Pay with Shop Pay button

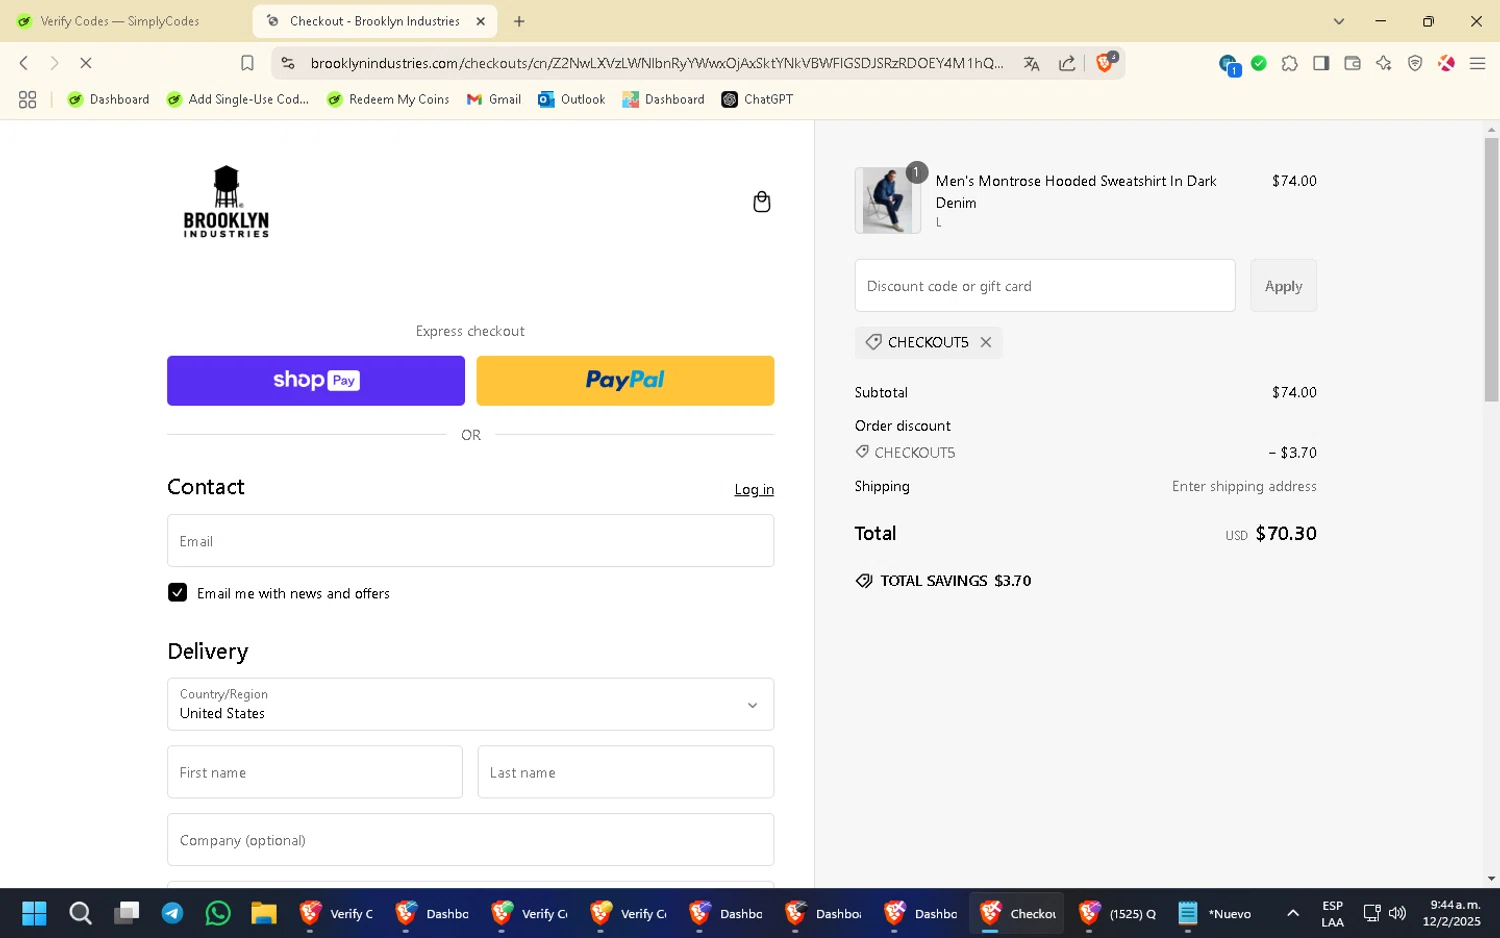tap(316, 381)
